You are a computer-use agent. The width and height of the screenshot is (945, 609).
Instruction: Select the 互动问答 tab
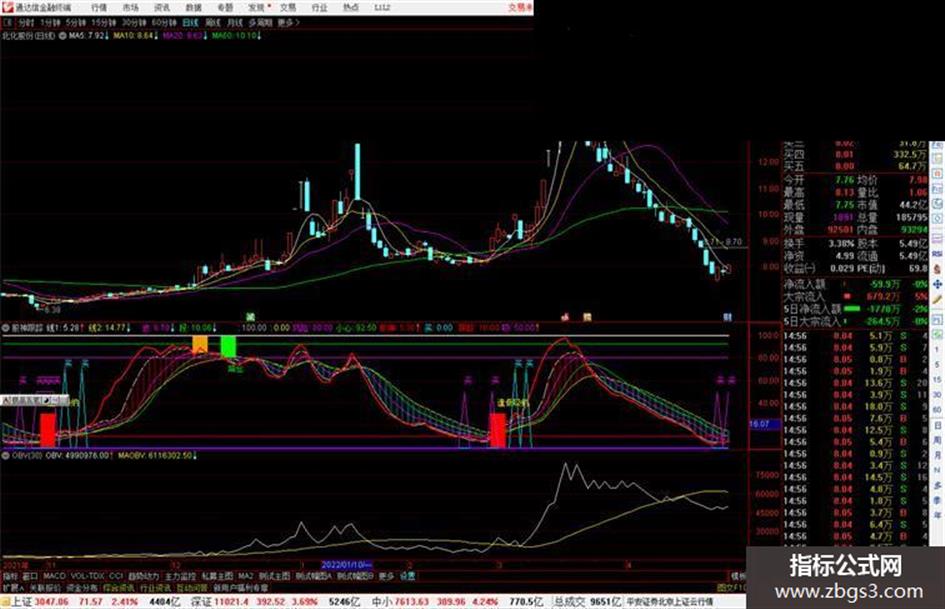click(192, 587)
